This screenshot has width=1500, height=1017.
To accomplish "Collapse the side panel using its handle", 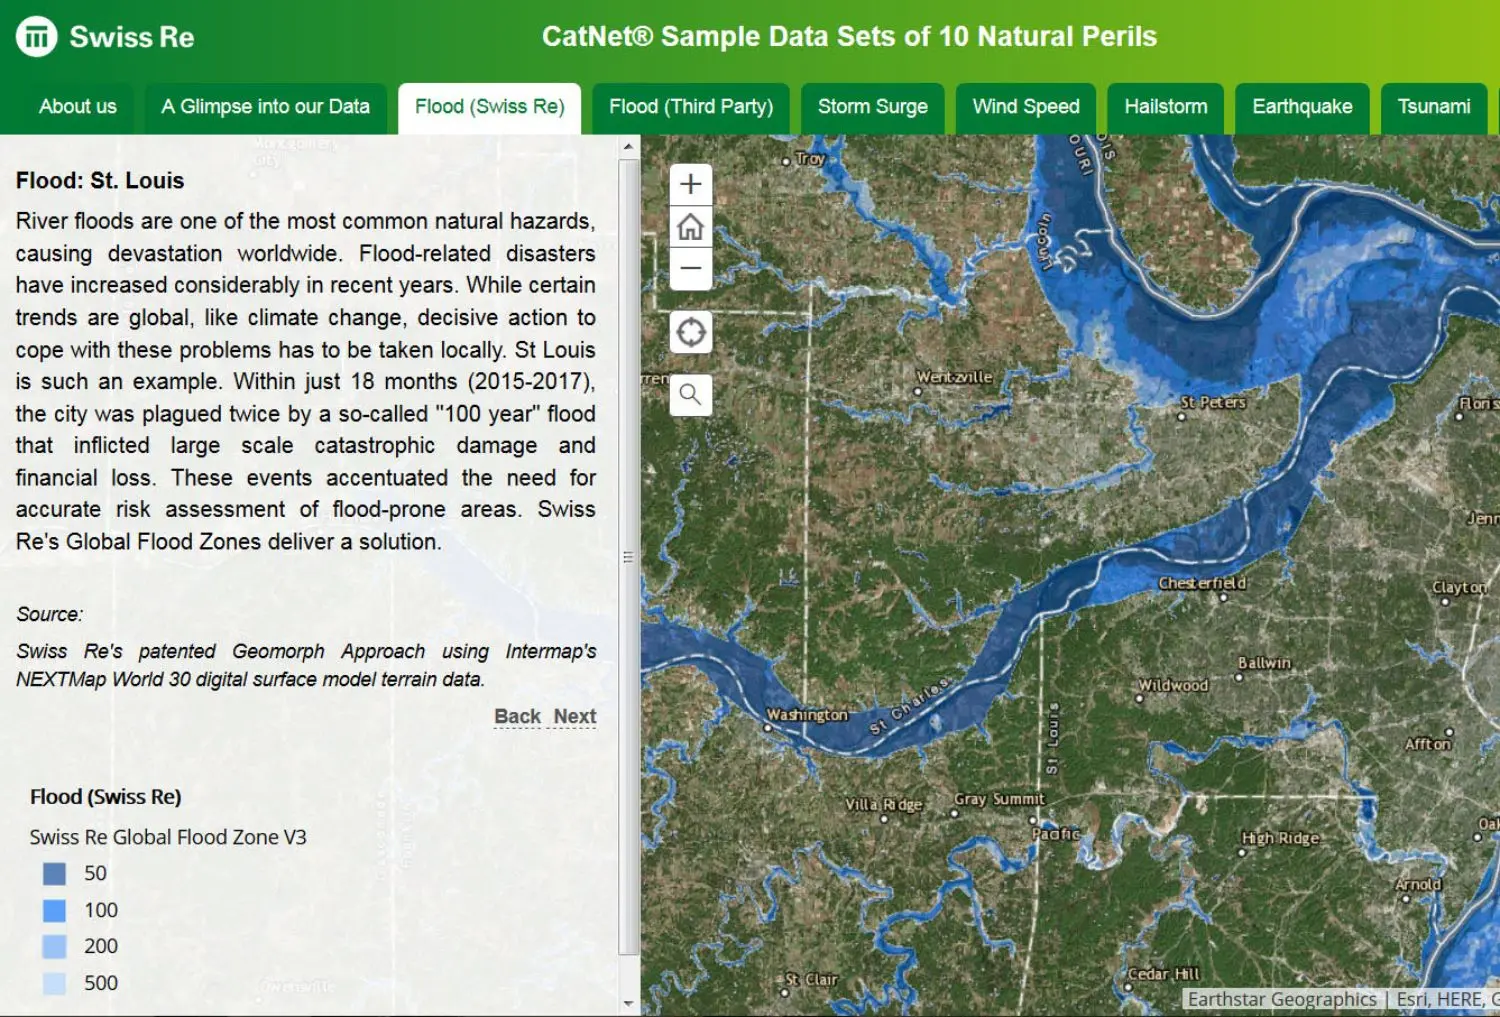I will (628, 556).
